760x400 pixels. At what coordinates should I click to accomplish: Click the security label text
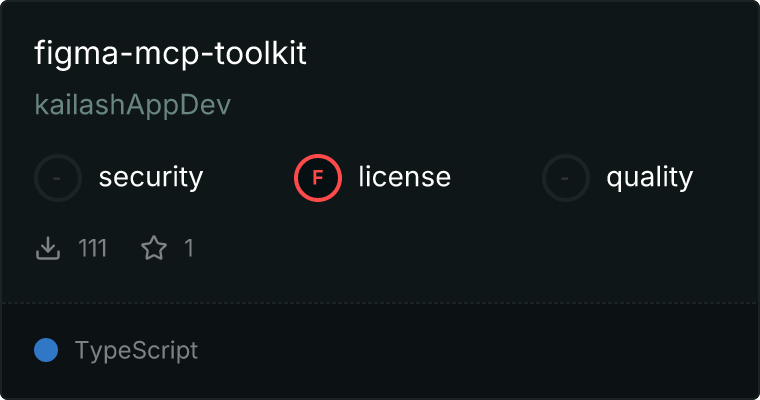click(151, 177)
